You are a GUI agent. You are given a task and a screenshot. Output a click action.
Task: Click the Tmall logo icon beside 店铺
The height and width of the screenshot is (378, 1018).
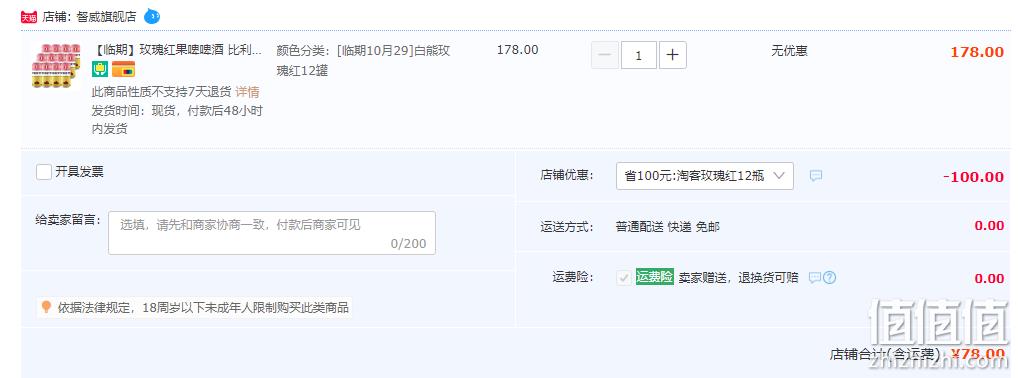point(29,18)
